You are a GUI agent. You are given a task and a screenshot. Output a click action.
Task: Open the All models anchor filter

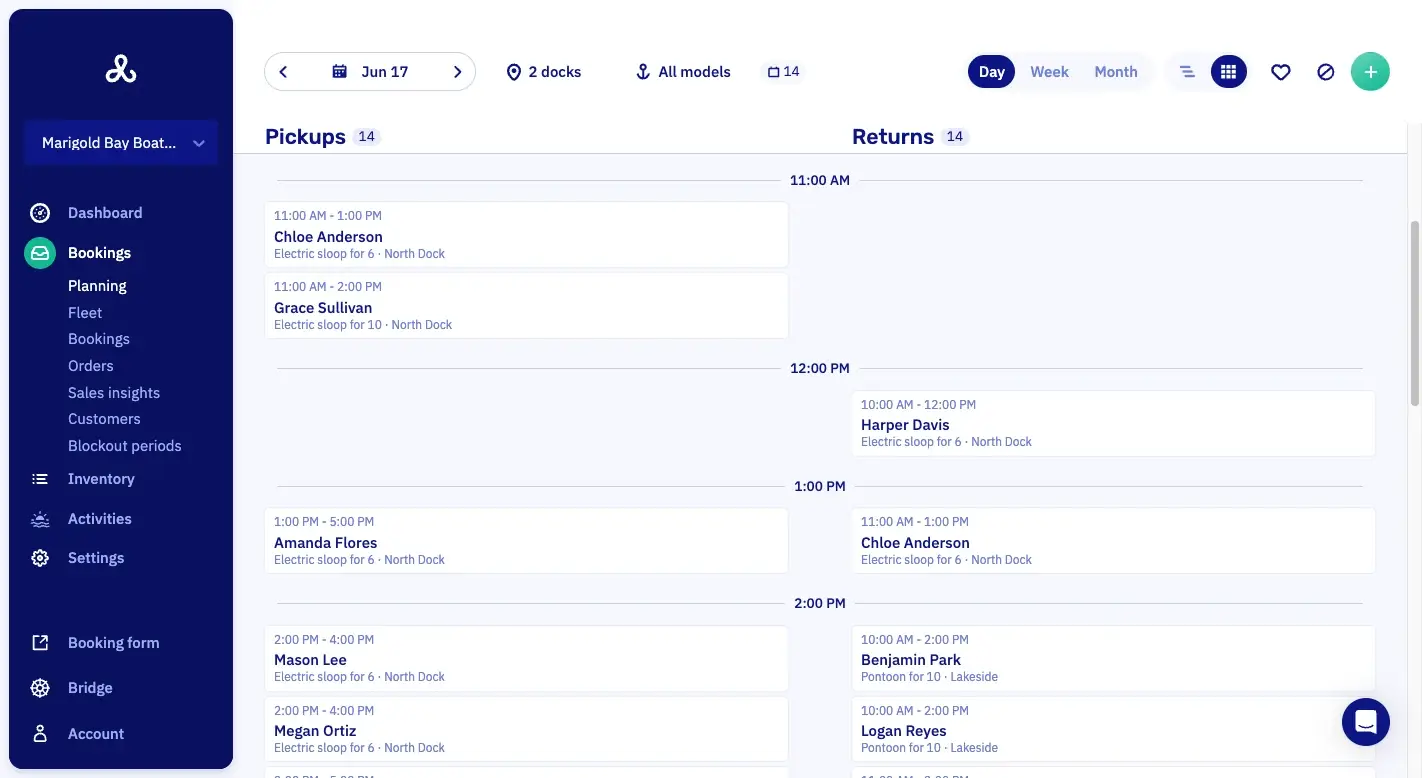tap(683, 72)
